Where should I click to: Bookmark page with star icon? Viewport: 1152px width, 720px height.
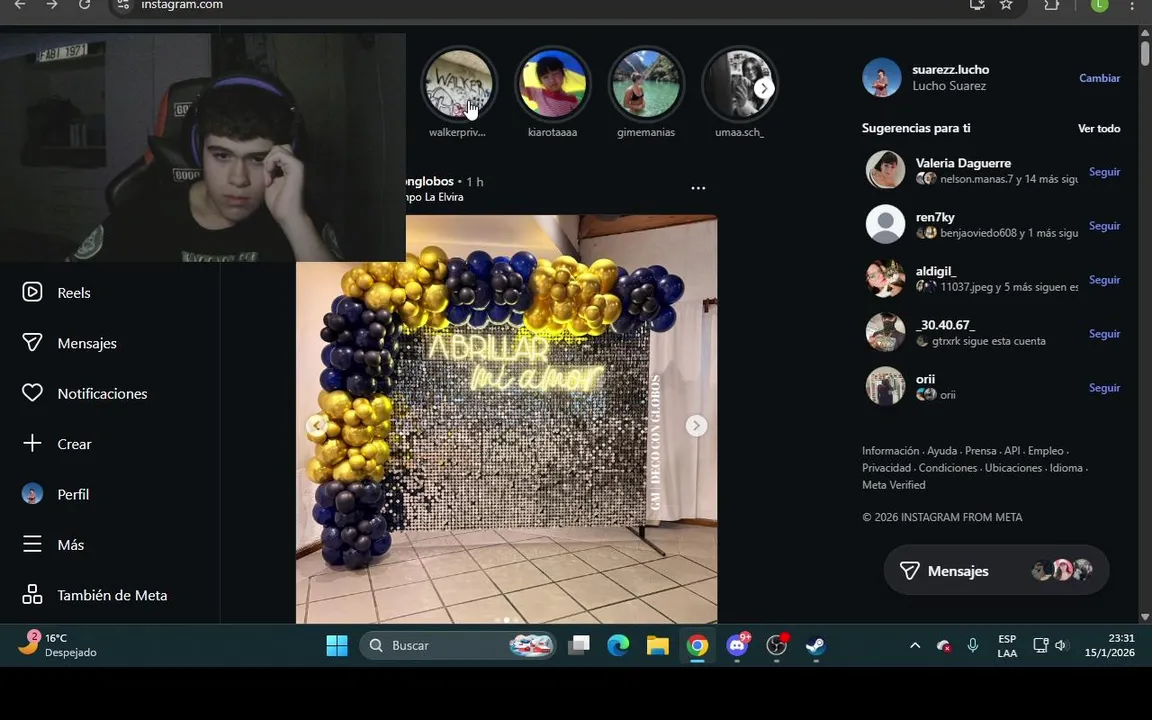click(x=1007, y=4)
